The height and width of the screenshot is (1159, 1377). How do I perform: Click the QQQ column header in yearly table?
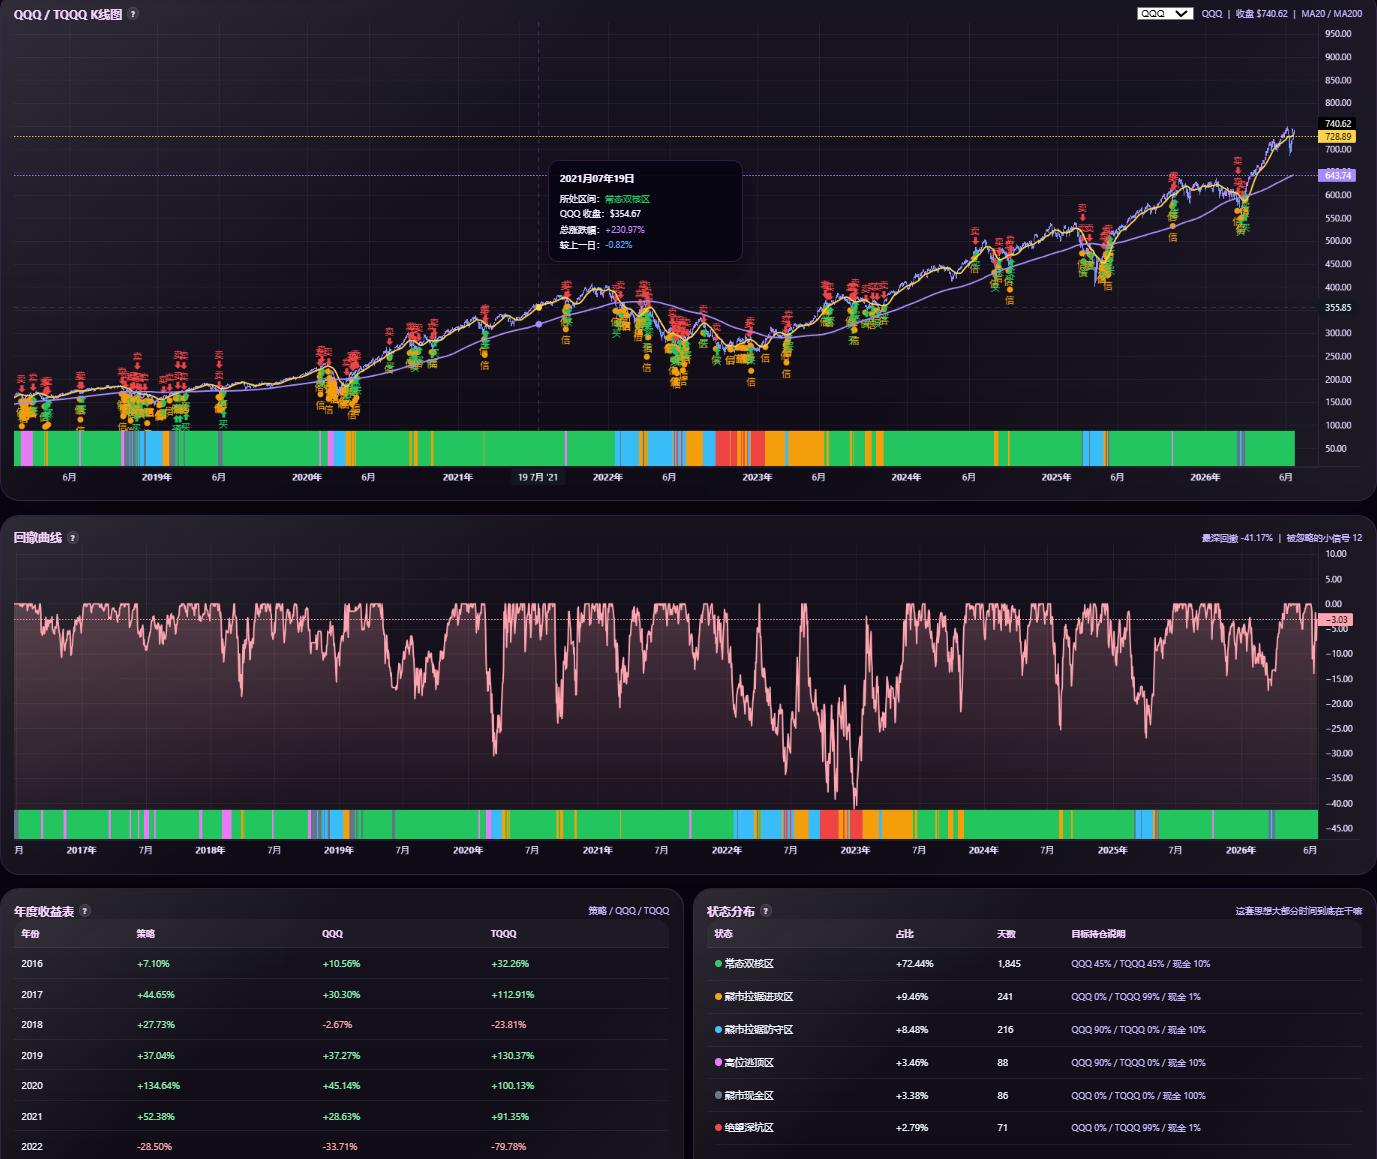332,934
